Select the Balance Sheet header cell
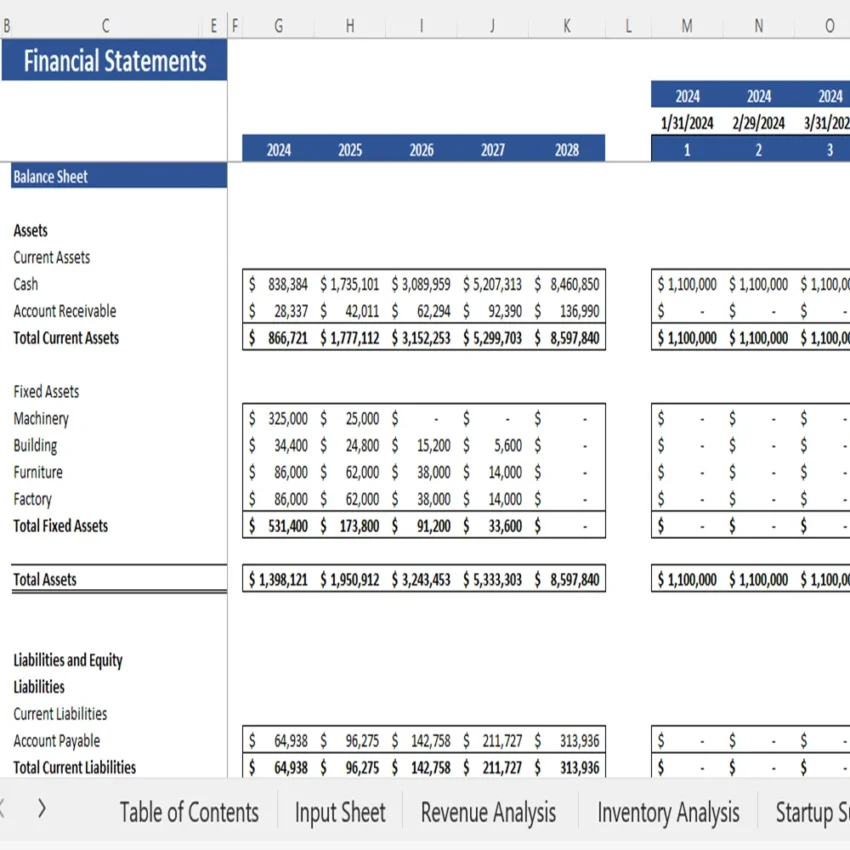 pyautogui.click(x=50, y=176)
